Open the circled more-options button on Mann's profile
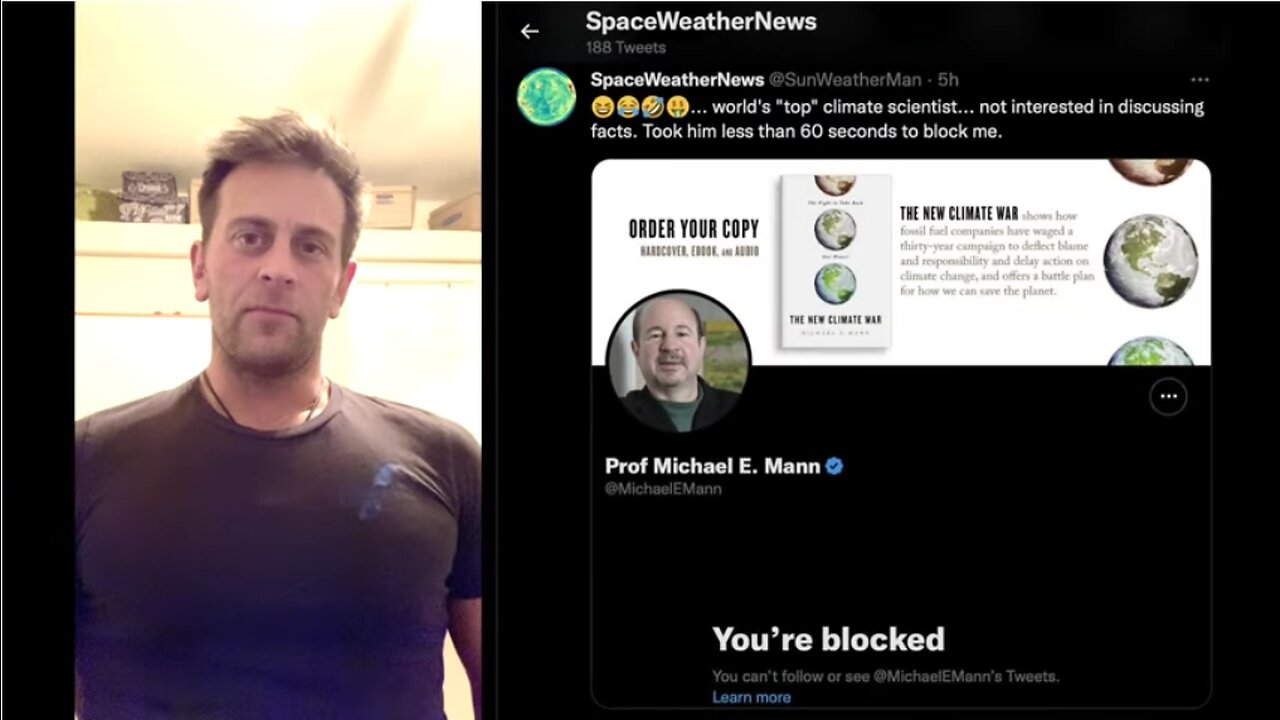Image resolution: width=1280 pixels, height=720 pixels. (x=1168, y=397)
